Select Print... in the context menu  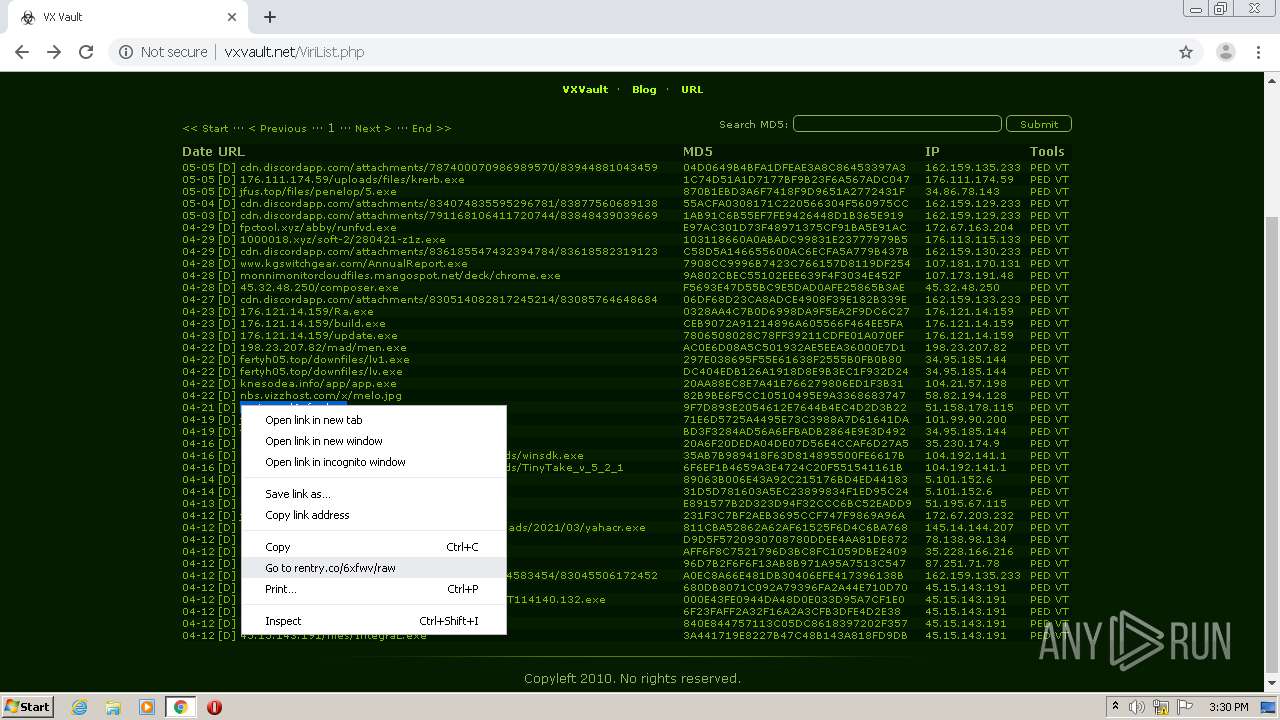374,589
